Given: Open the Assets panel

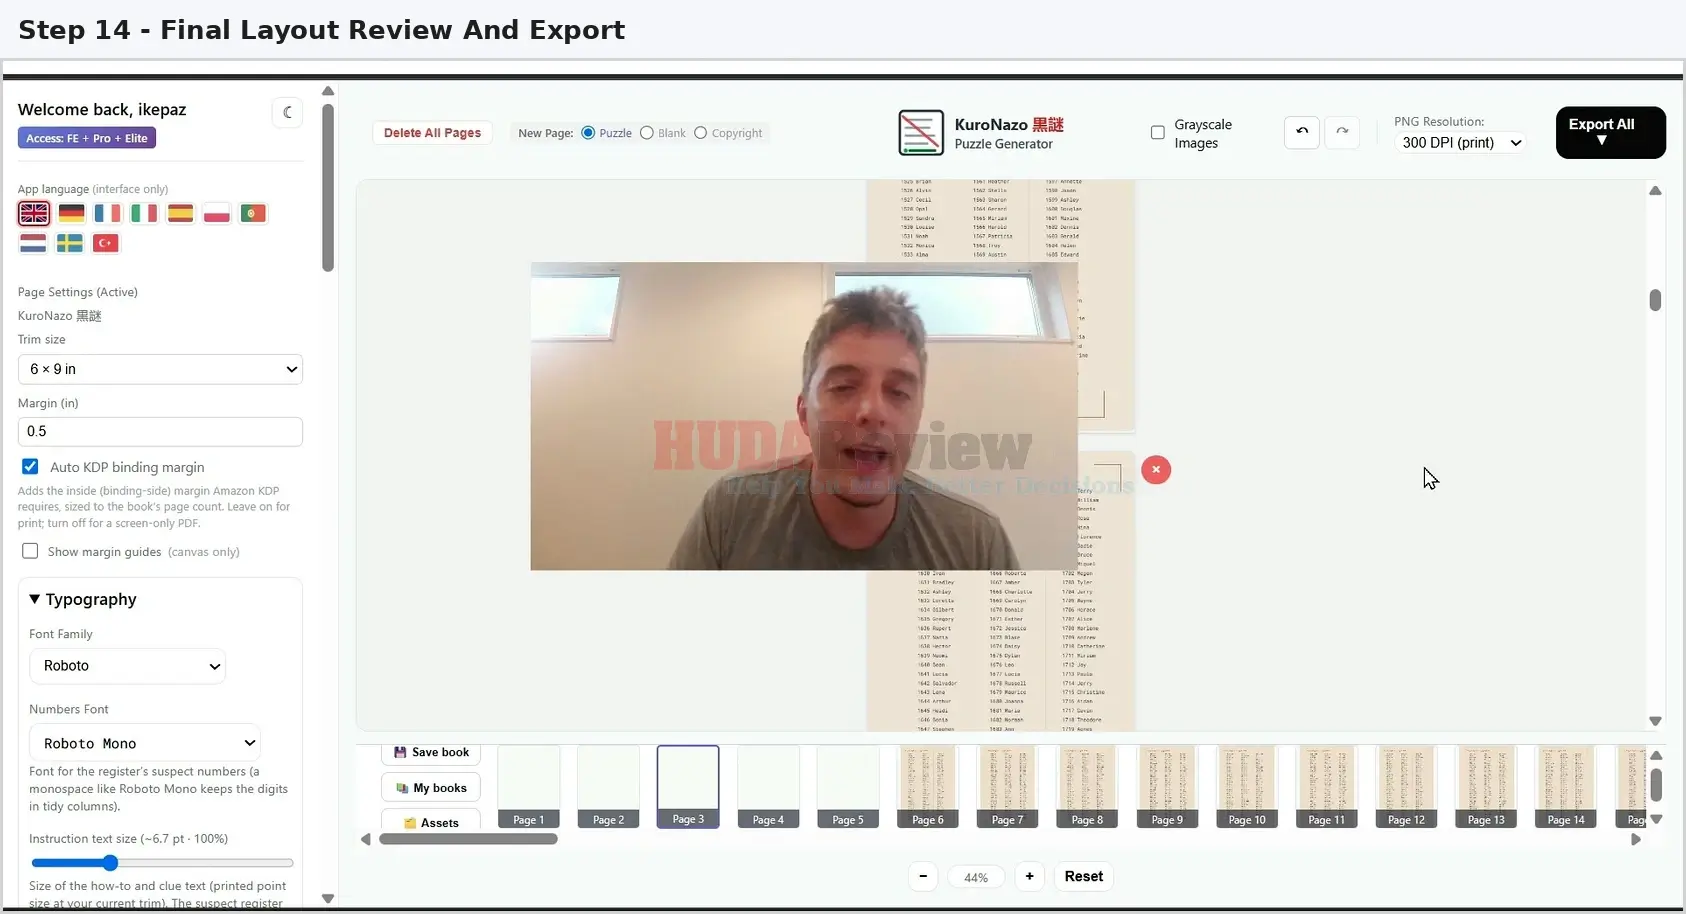Looking at the screenshot, I should [431, 822].
